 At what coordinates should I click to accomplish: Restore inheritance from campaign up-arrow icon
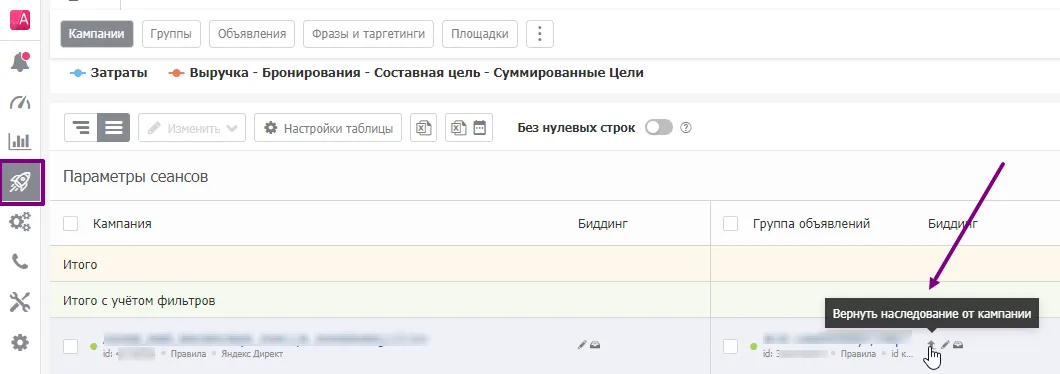pyautogui.click(x=931, y=345)
